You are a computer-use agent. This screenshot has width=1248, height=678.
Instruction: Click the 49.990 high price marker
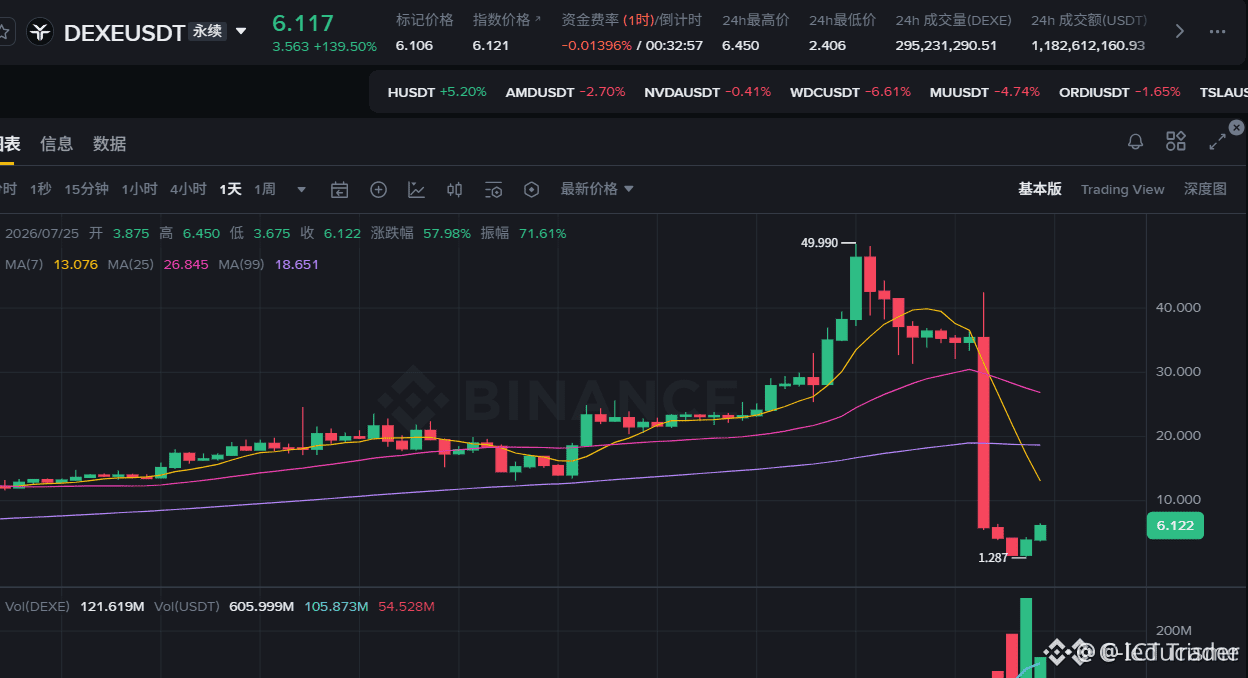[819, 243]
